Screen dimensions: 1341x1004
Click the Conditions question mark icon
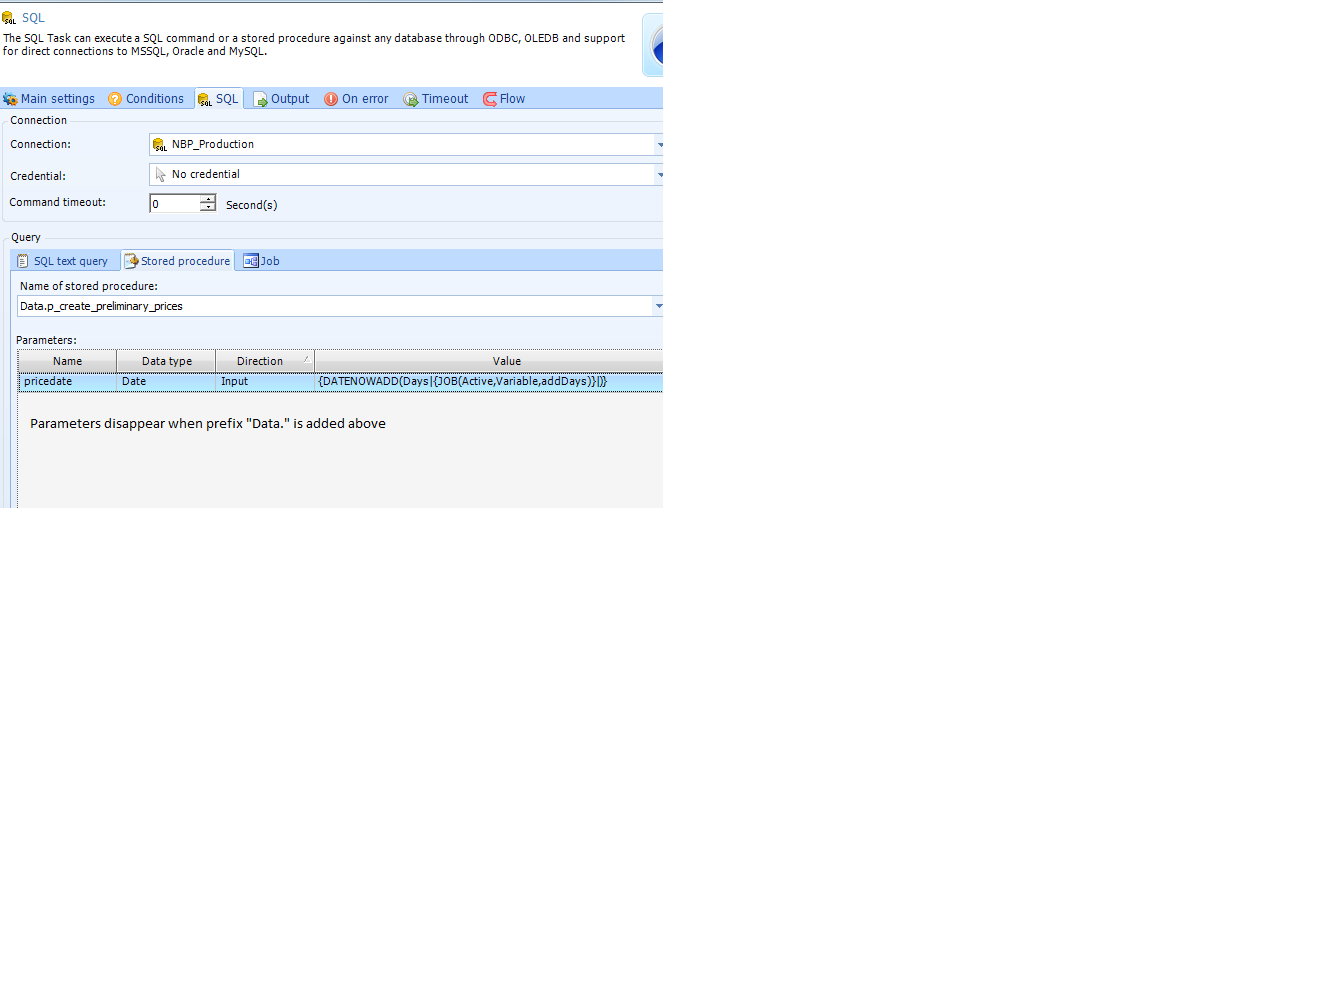coord(115,99)
